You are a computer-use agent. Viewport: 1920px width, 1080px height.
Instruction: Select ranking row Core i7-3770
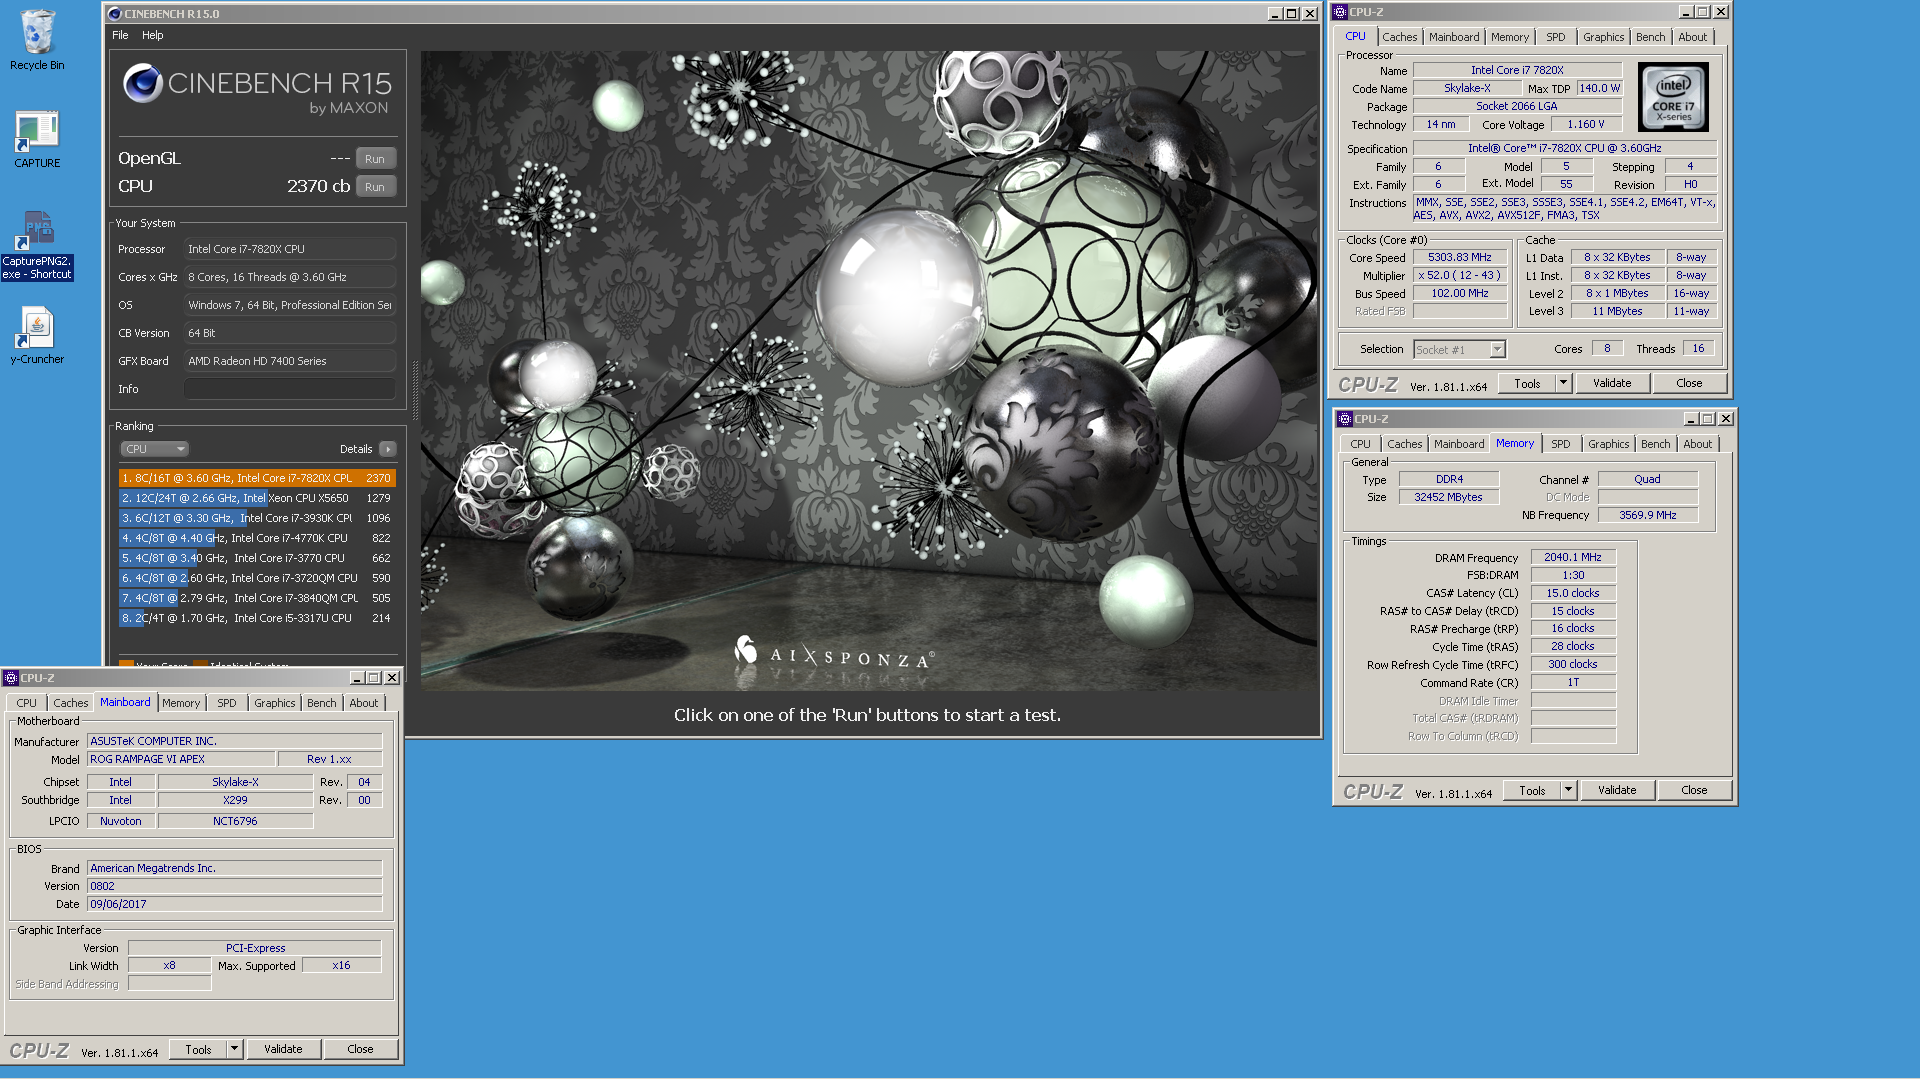point(257,558)
